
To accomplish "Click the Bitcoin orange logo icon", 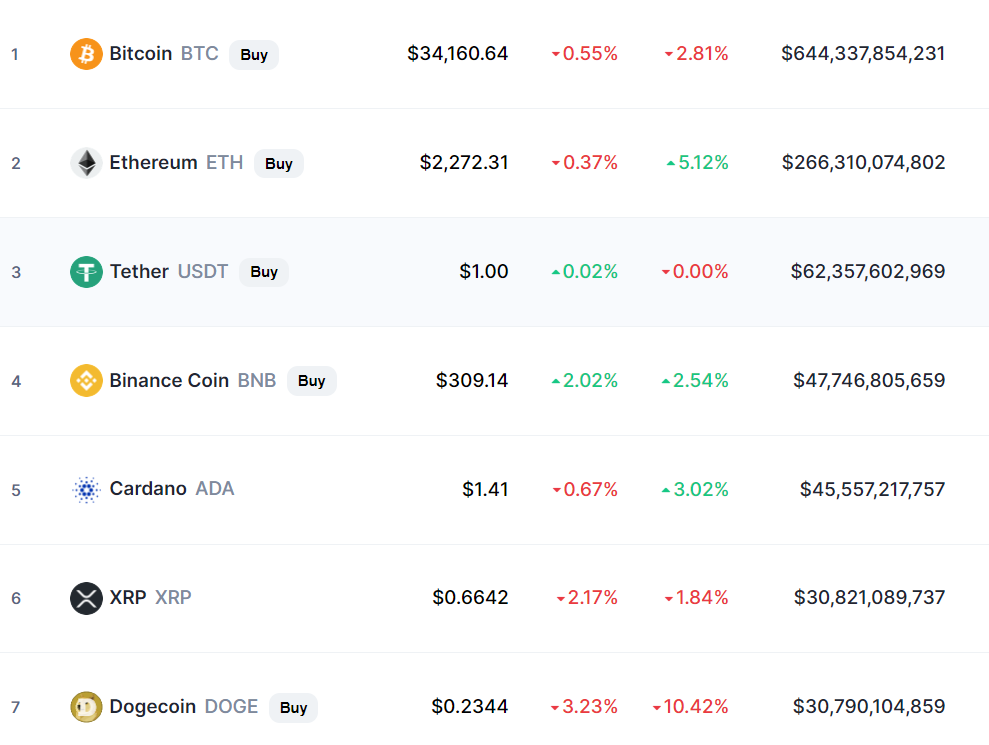I will point(86,54).
